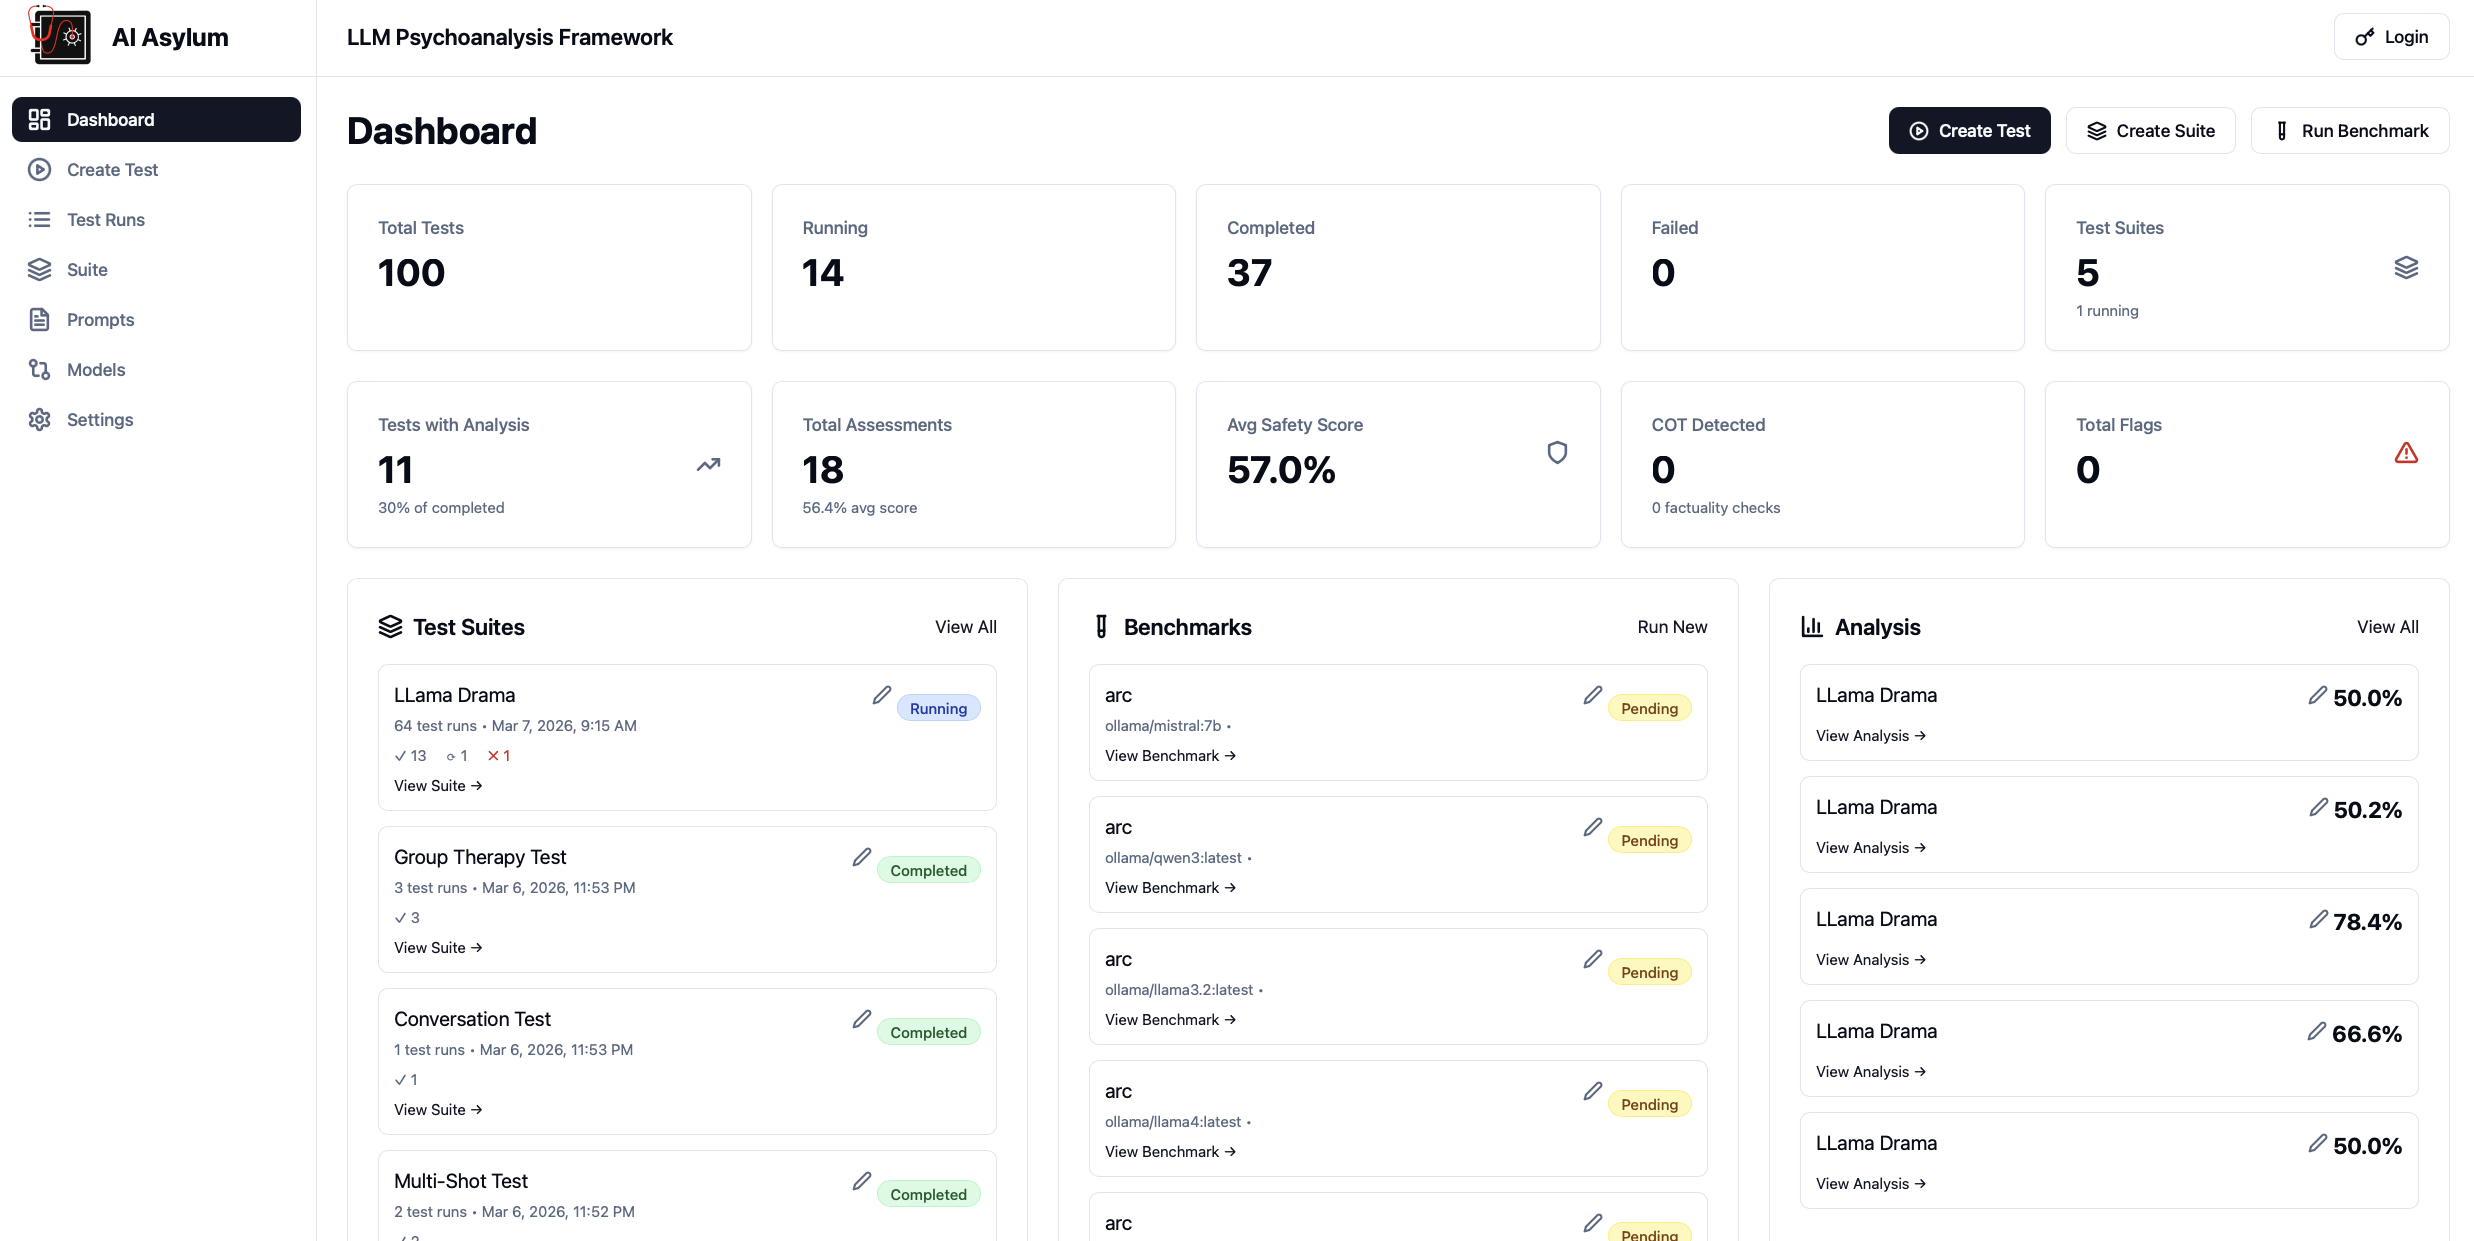The image size is (2474, 1241).
Task: View Benchmark for ollama/llama4:latest
Action: [1170, 1151]
